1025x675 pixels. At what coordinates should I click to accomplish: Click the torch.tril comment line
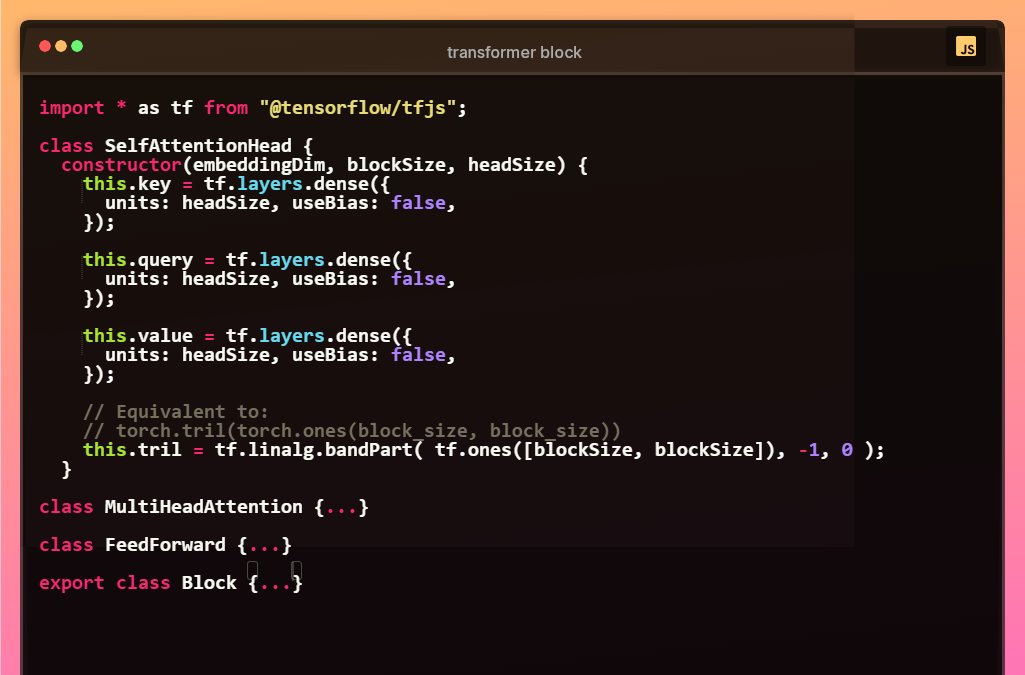click(x=352, y=431)
